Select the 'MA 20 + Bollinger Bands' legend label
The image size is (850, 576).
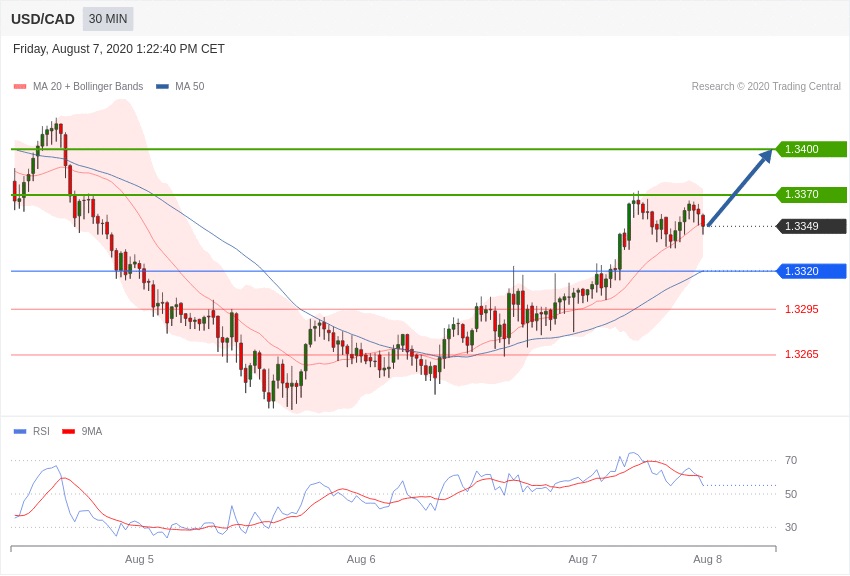(88, 87)
